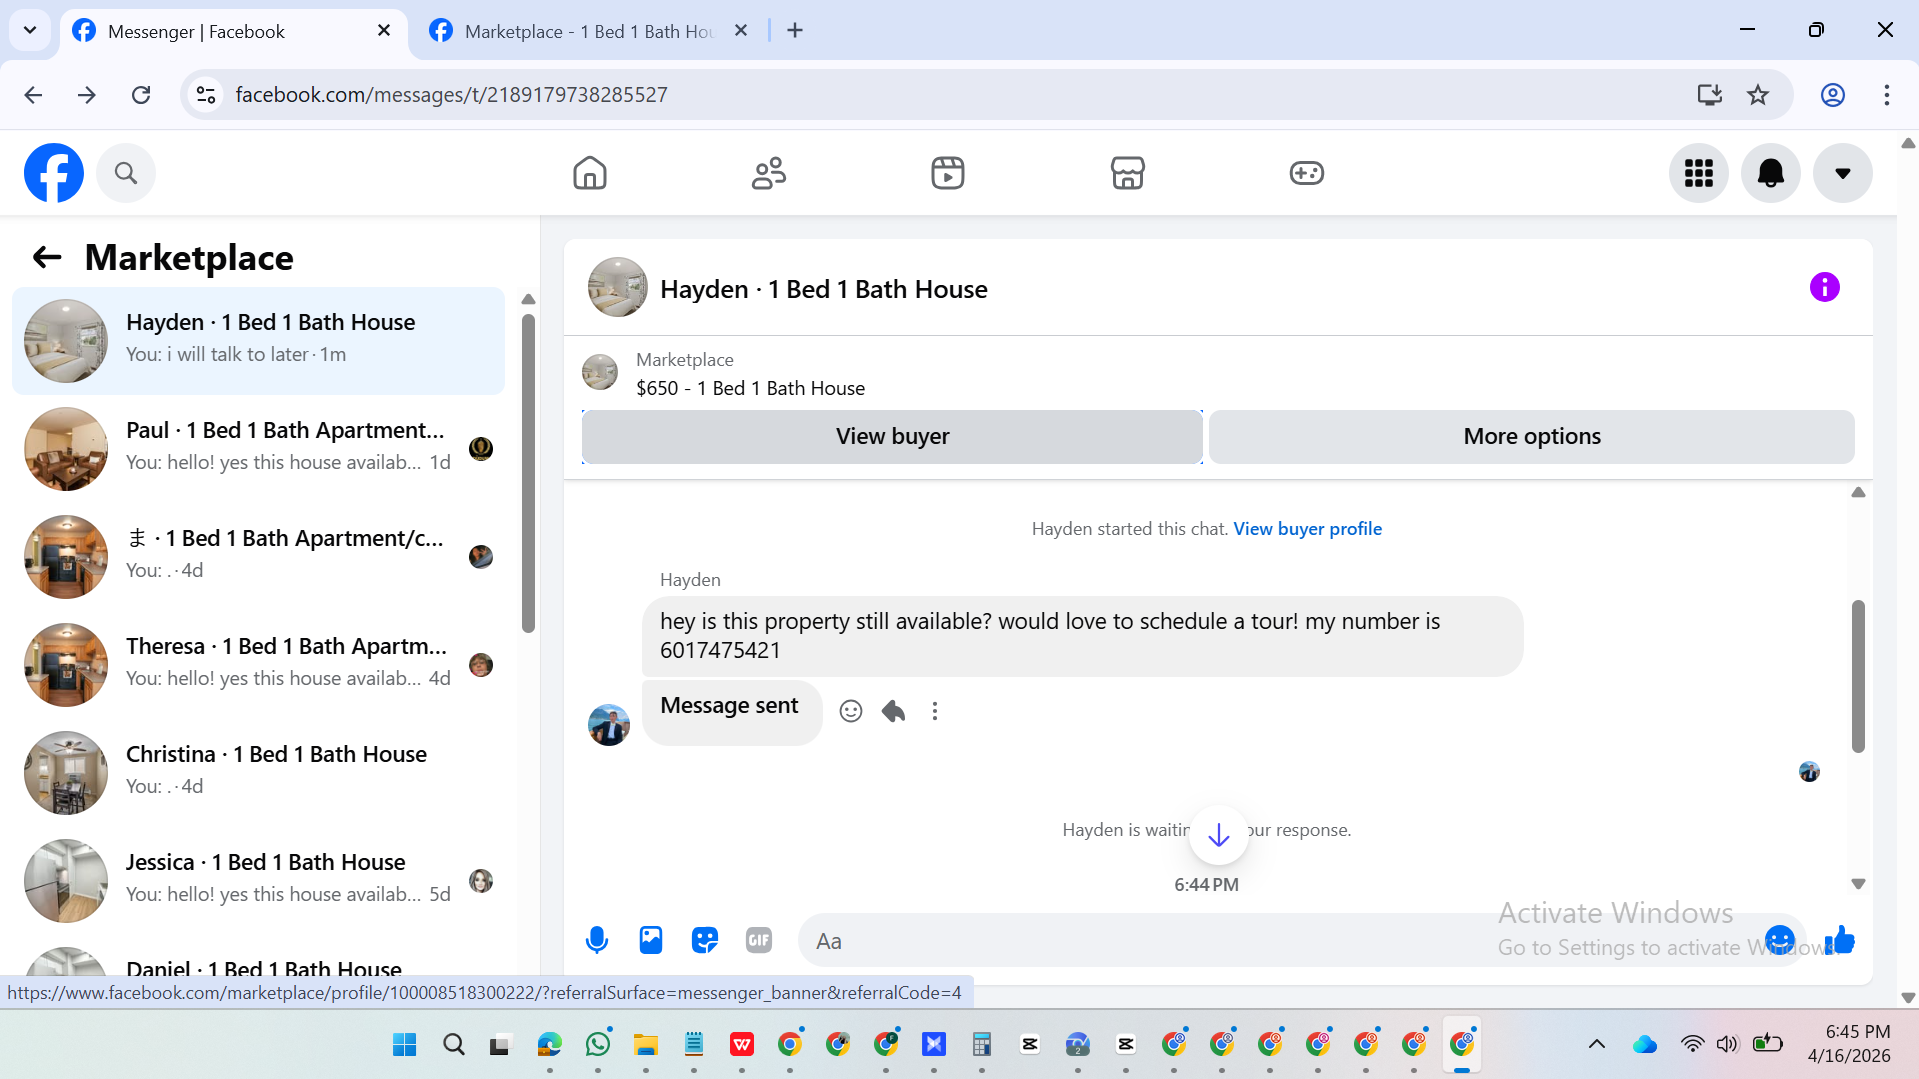Open the Facebook apps grid menu
Screen dimensions: 1919x1079
pyautogui.click(x=1699, y=173)
